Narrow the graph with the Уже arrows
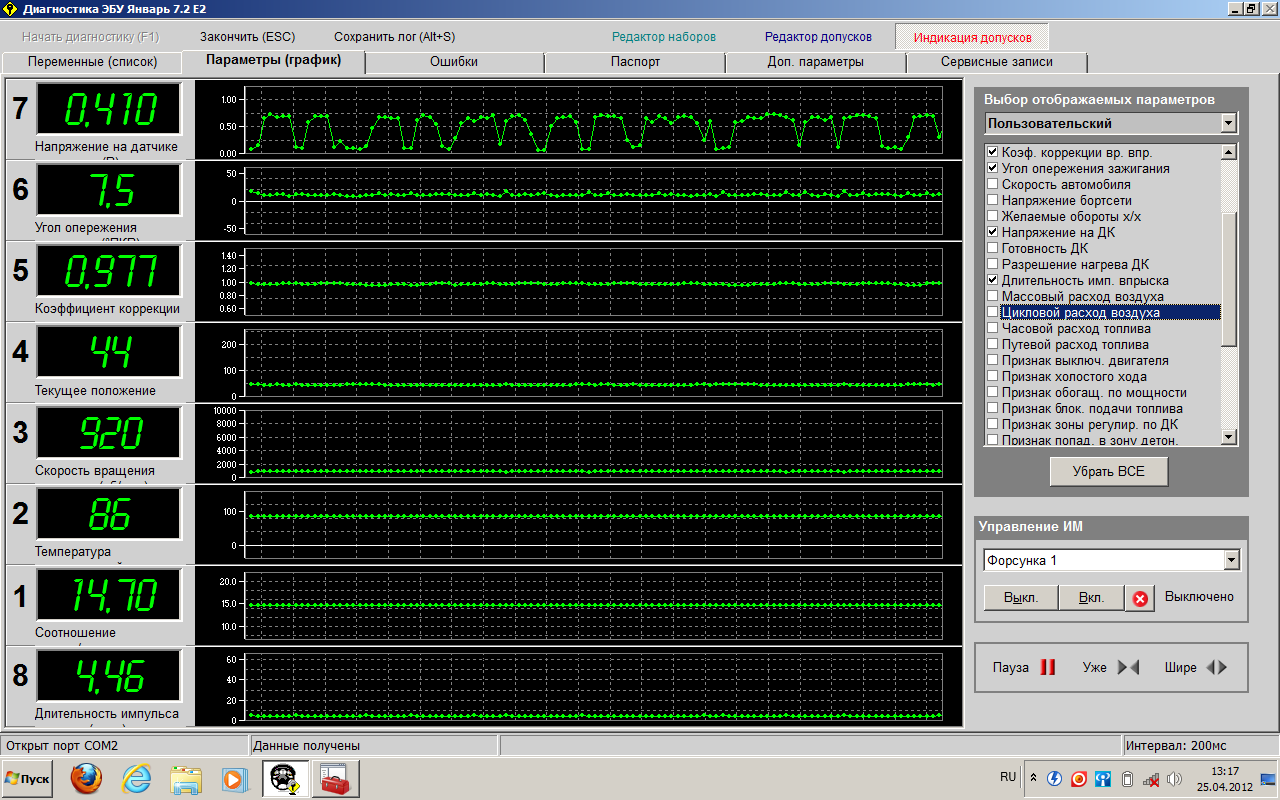 point(1128,667)
